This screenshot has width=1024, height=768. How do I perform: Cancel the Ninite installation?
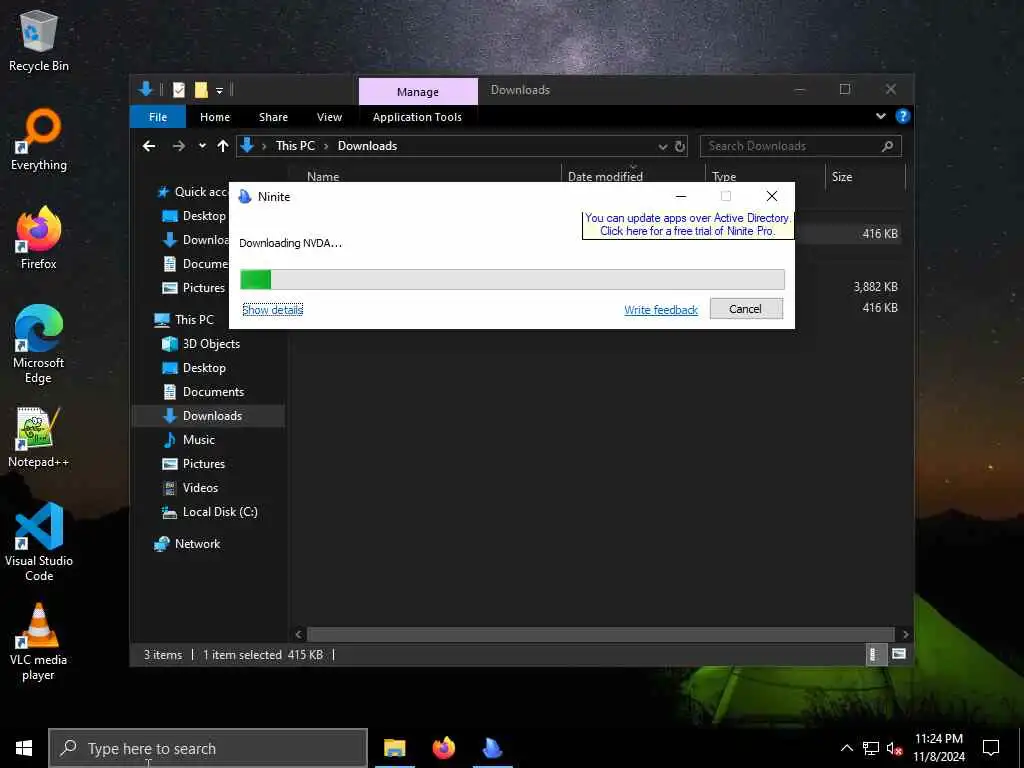[x=746, y=309]
